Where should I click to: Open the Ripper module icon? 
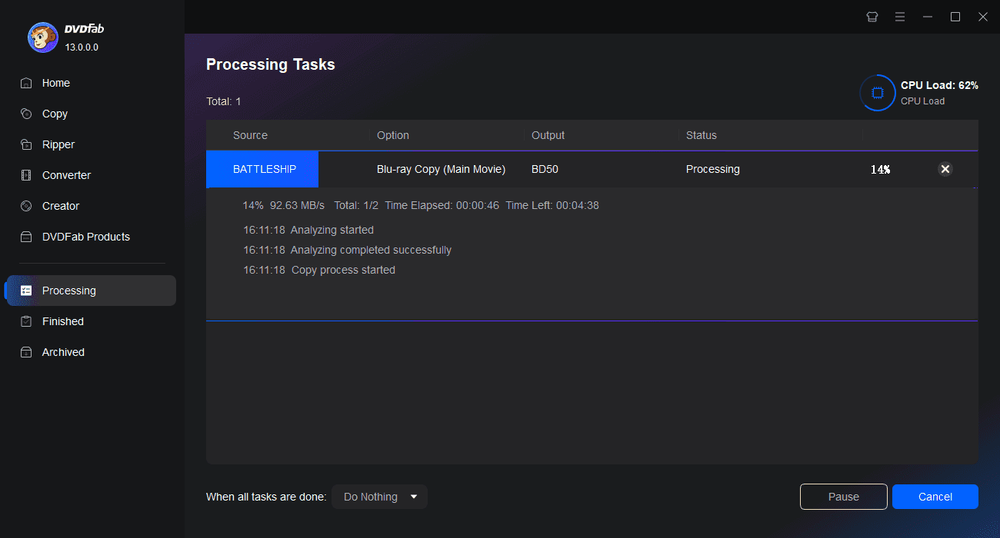pyautogui.click(x=26, y=145)
